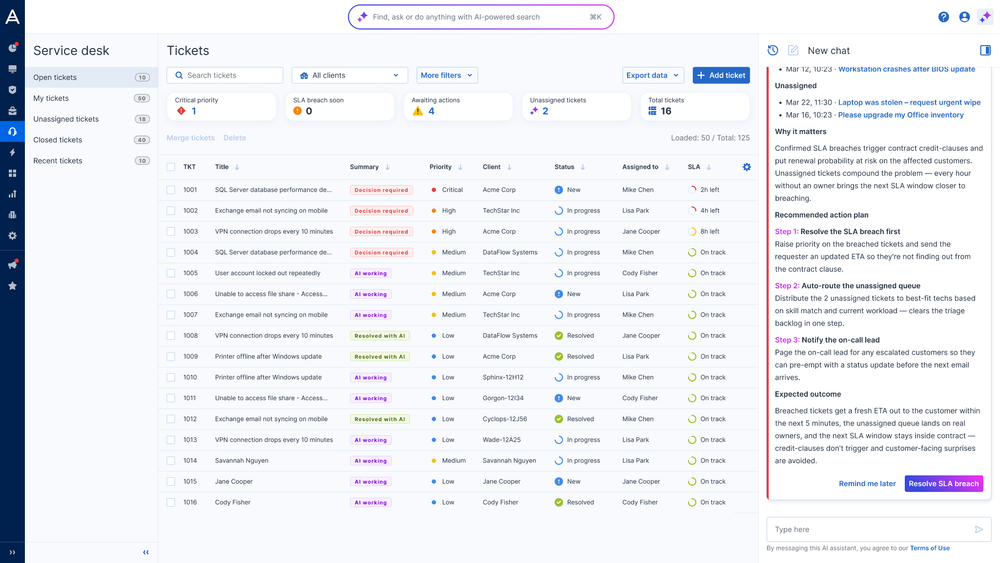
Task: Toggle the chat side panel layout icon
Action: click(x=985, y=50)
